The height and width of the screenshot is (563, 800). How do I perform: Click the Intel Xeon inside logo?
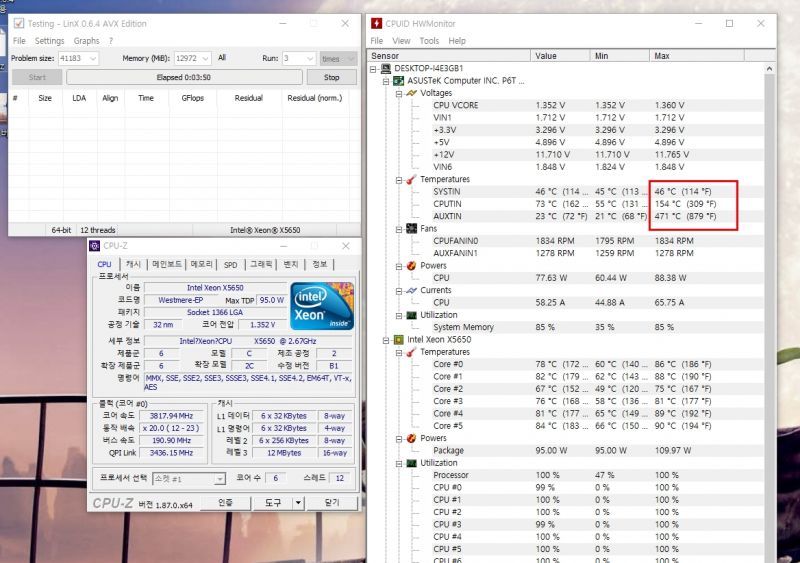[x=322, y=306]
